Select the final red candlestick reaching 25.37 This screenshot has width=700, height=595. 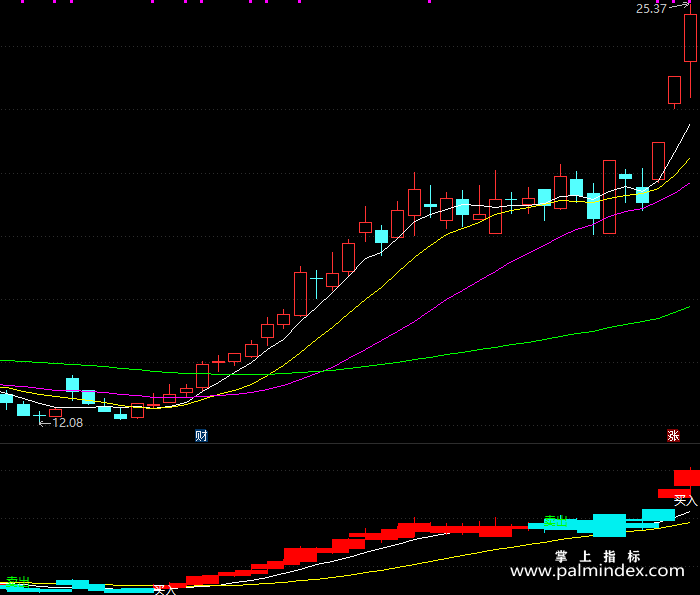pyautogui.click(x=690, y=38)
